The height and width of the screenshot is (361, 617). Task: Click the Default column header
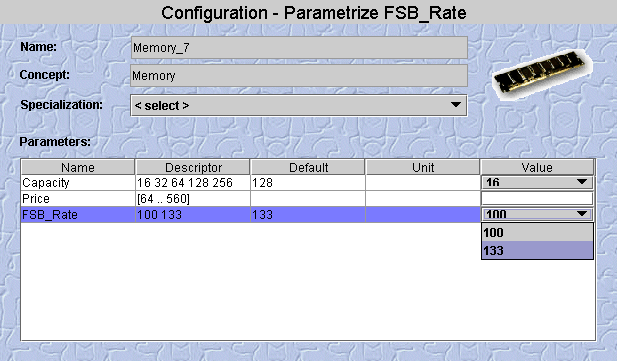308,167
